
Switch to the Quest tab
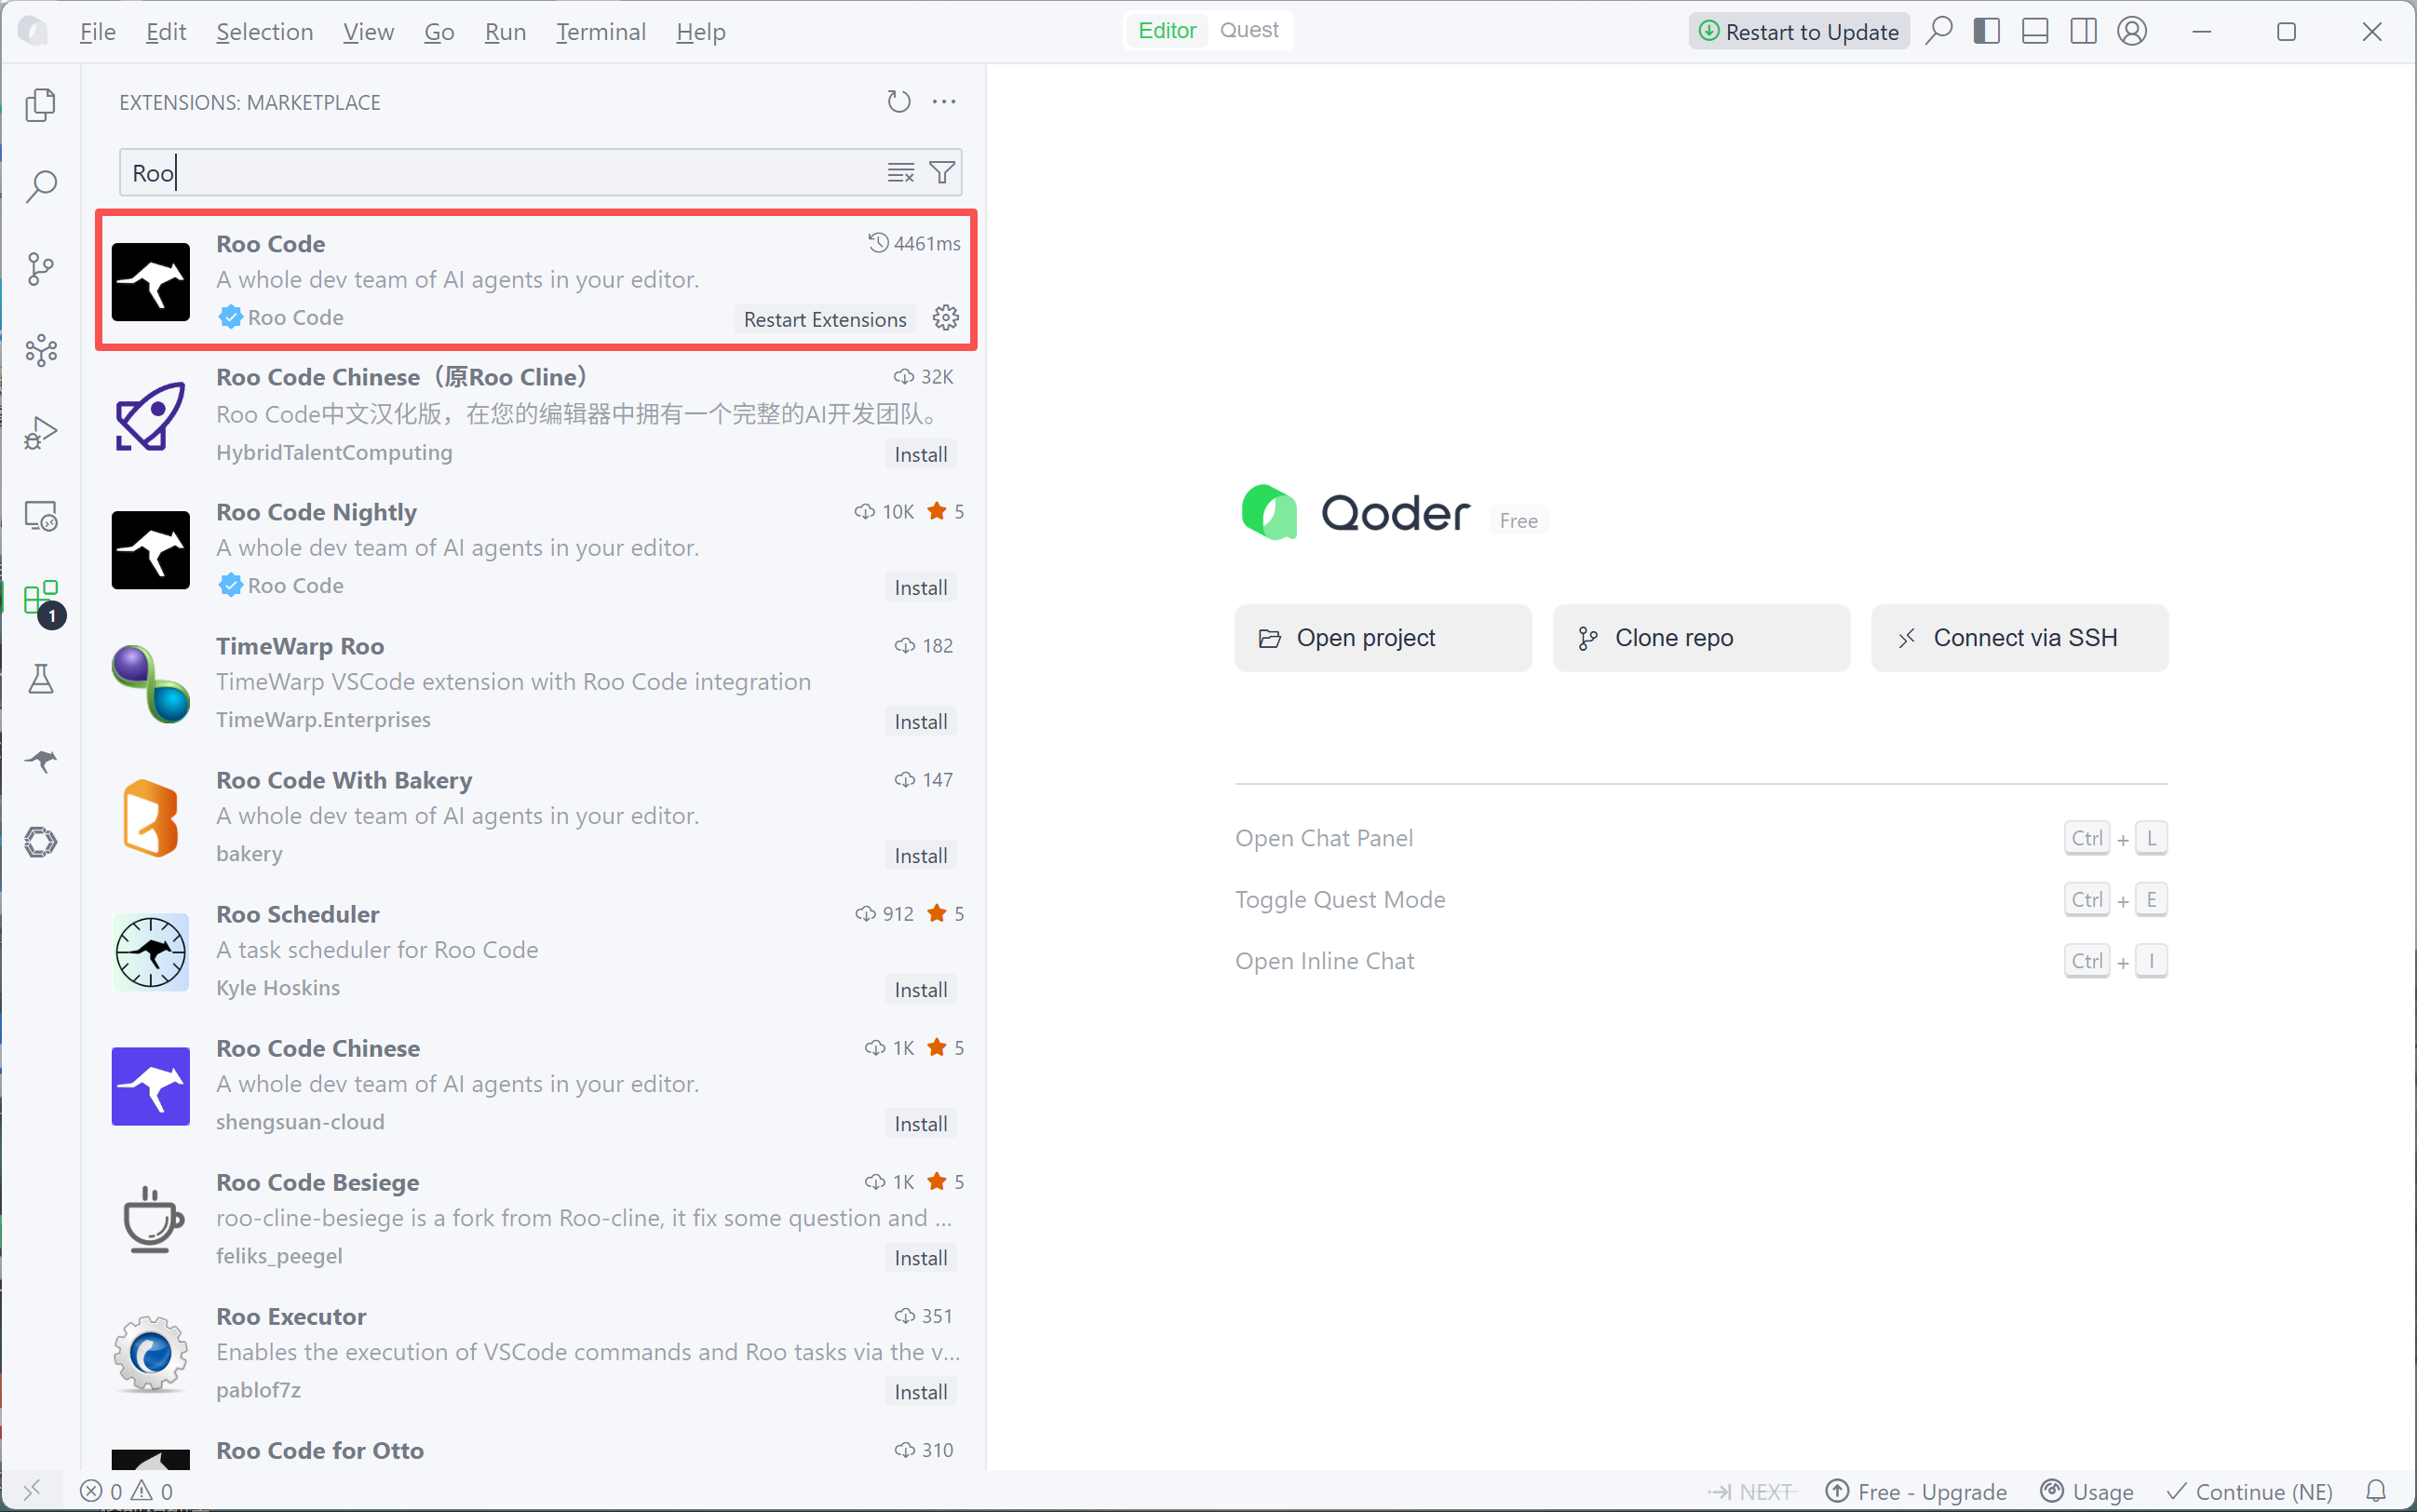[x=1248, y=30]
